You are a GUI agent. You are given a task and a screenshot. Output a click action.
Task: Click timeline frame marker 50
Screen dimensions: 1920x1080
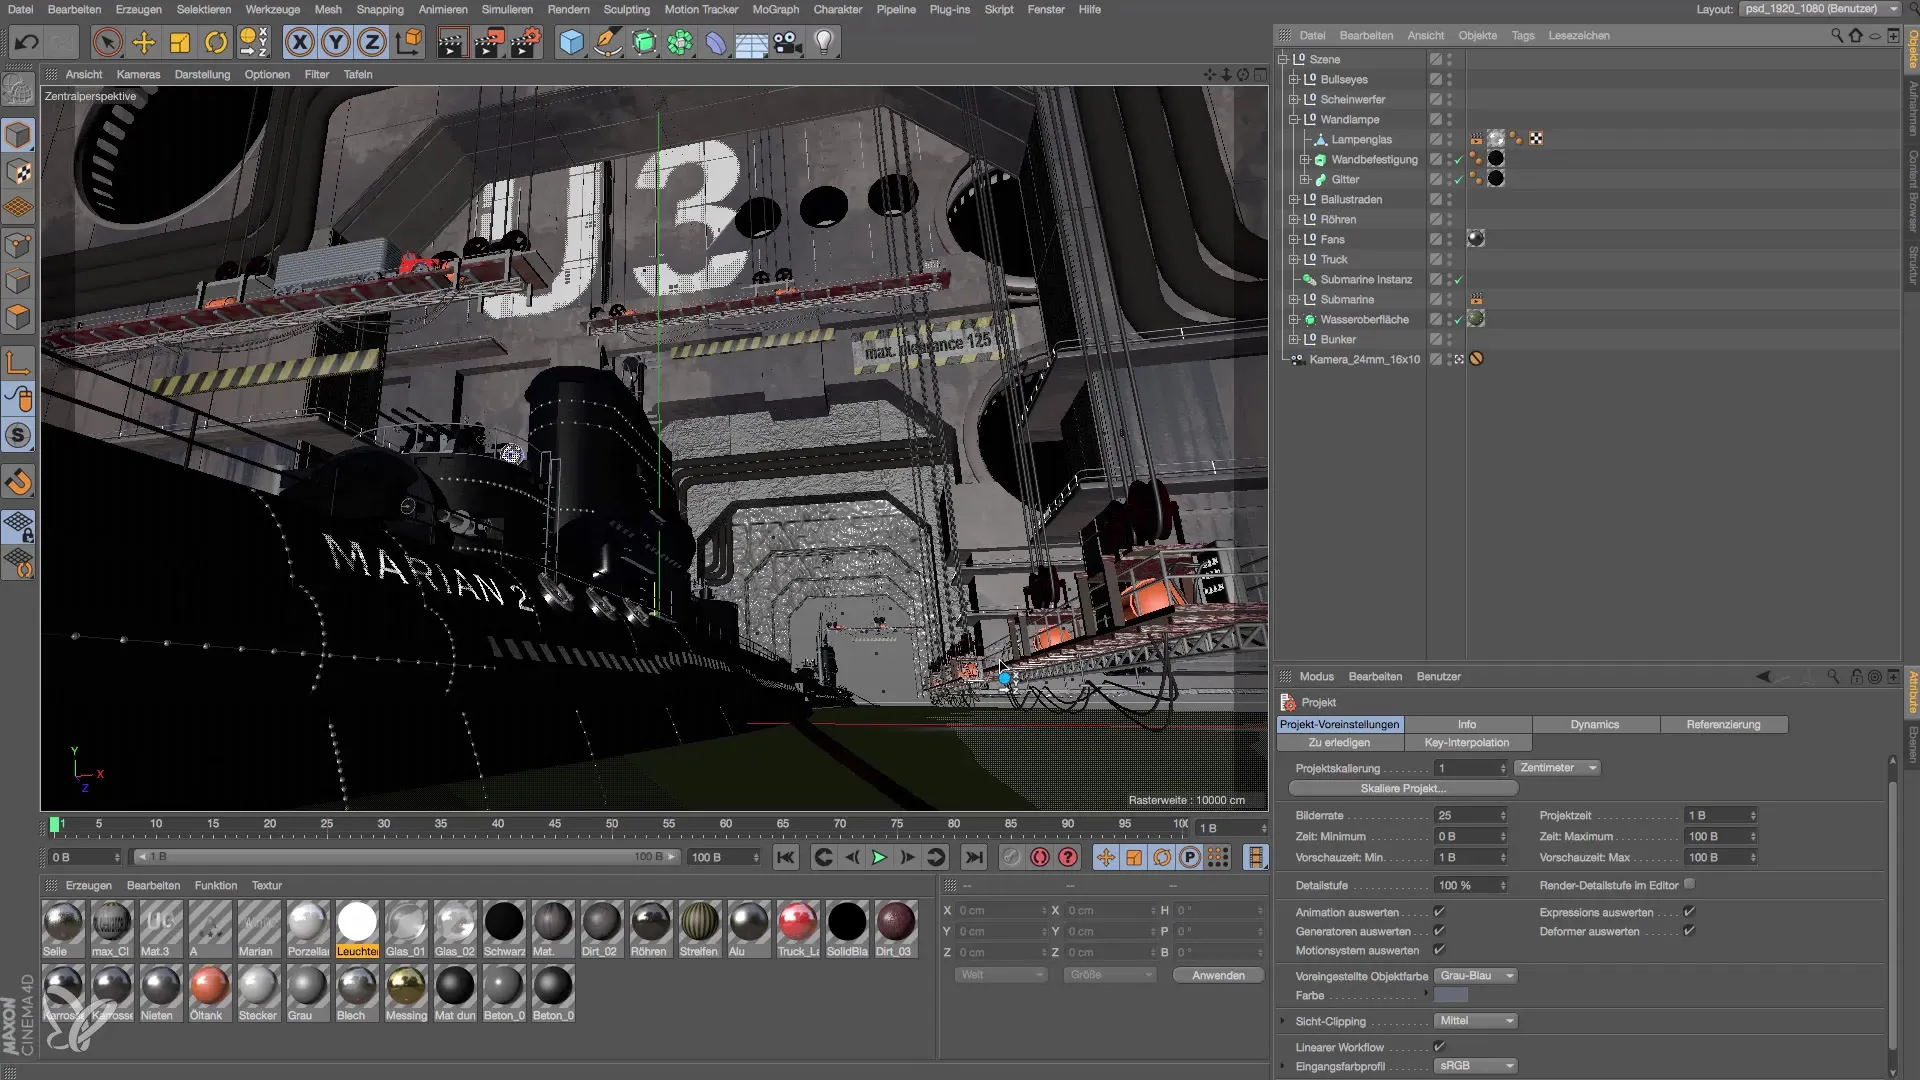611,824
